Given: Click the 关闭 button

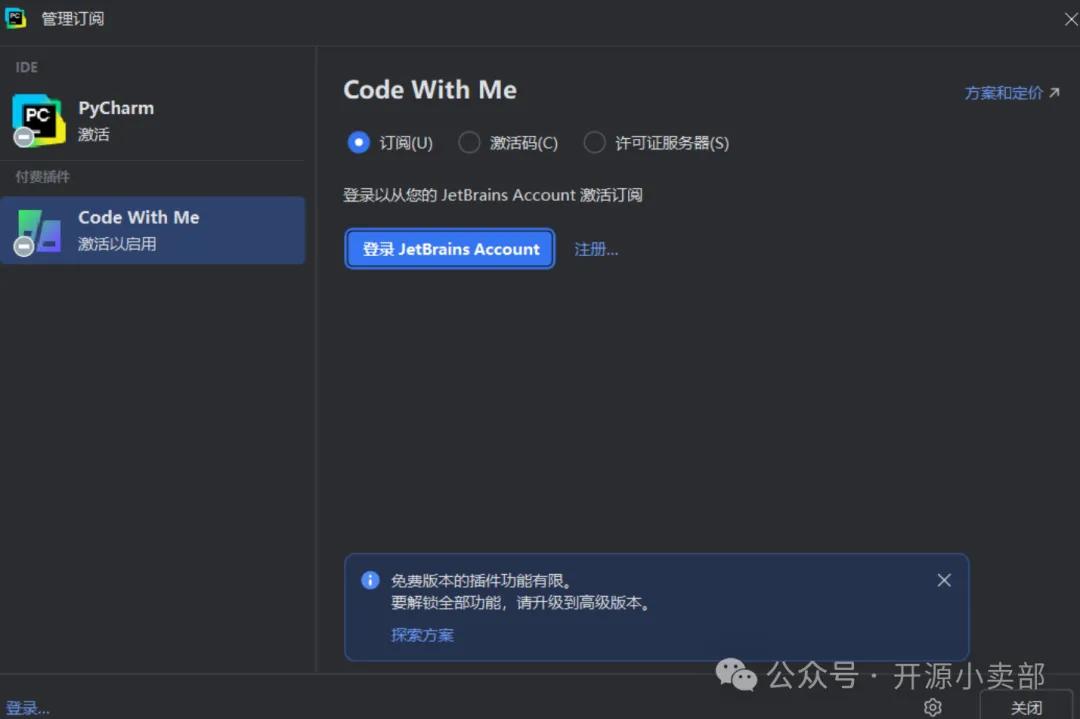Looking at the screenshot, I should coord(1026,707).
